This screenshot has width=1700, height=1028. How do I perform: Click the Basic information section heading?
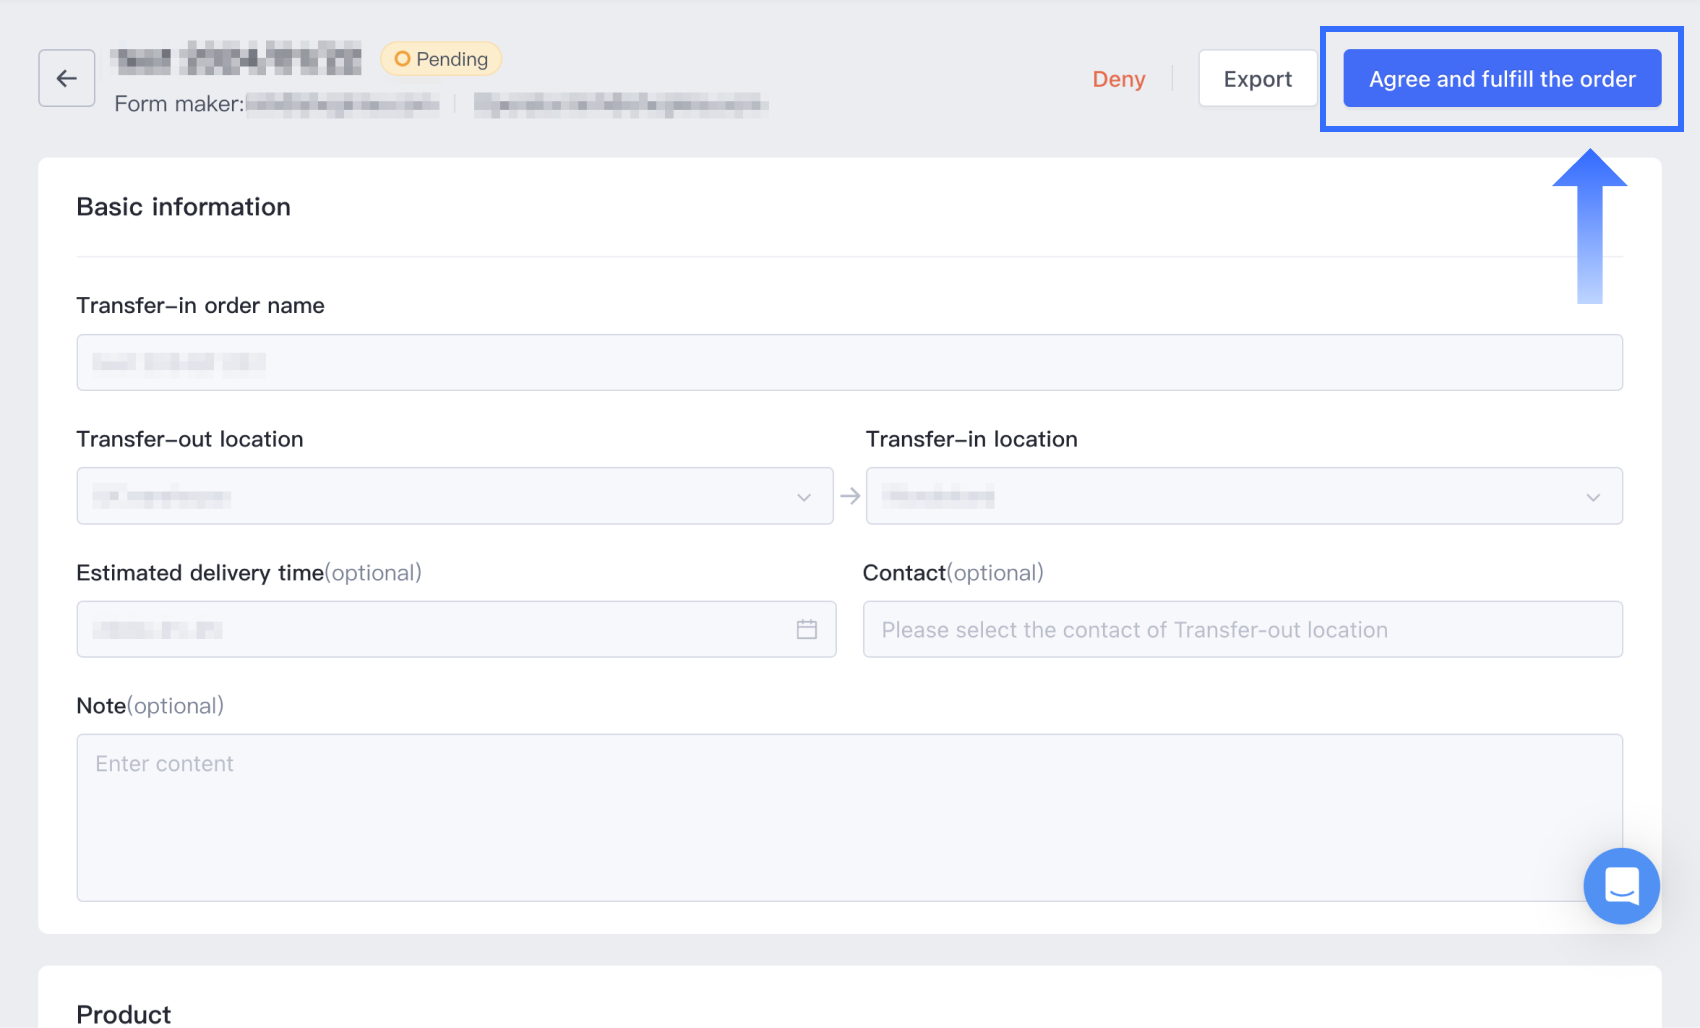click(184, 207)
